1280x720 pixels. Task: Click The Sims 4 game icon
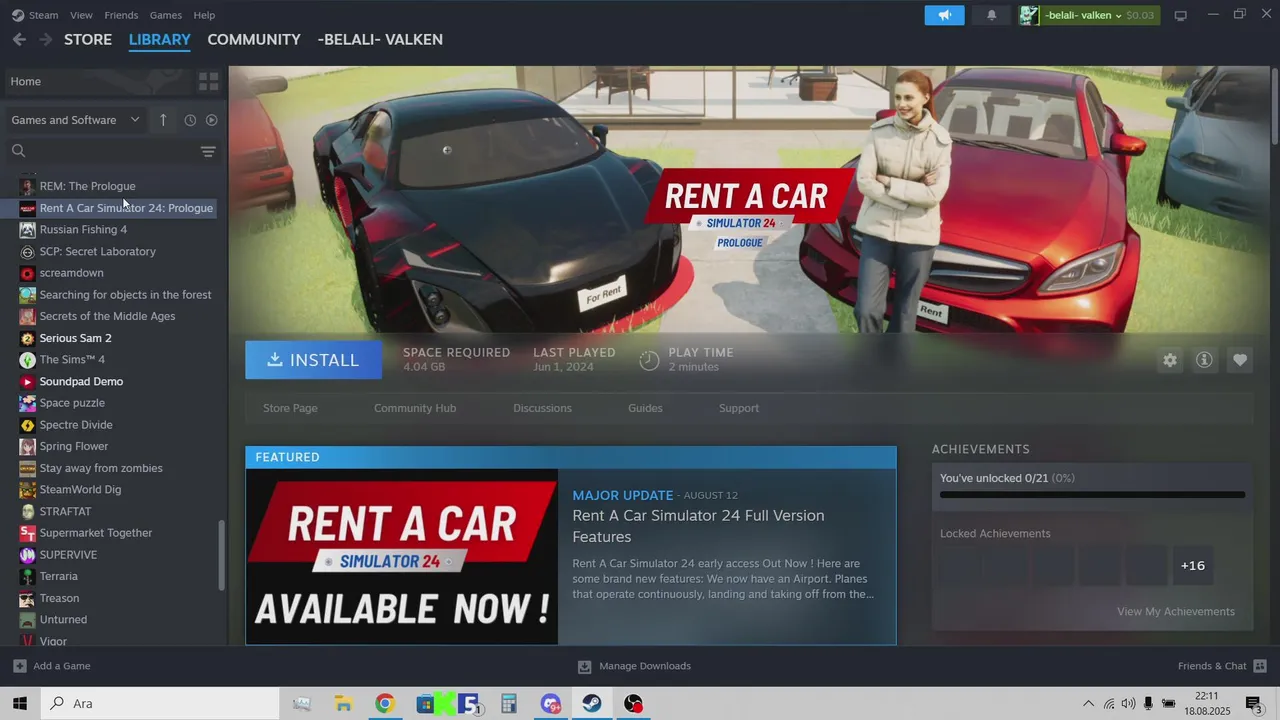tap(28, 360)
